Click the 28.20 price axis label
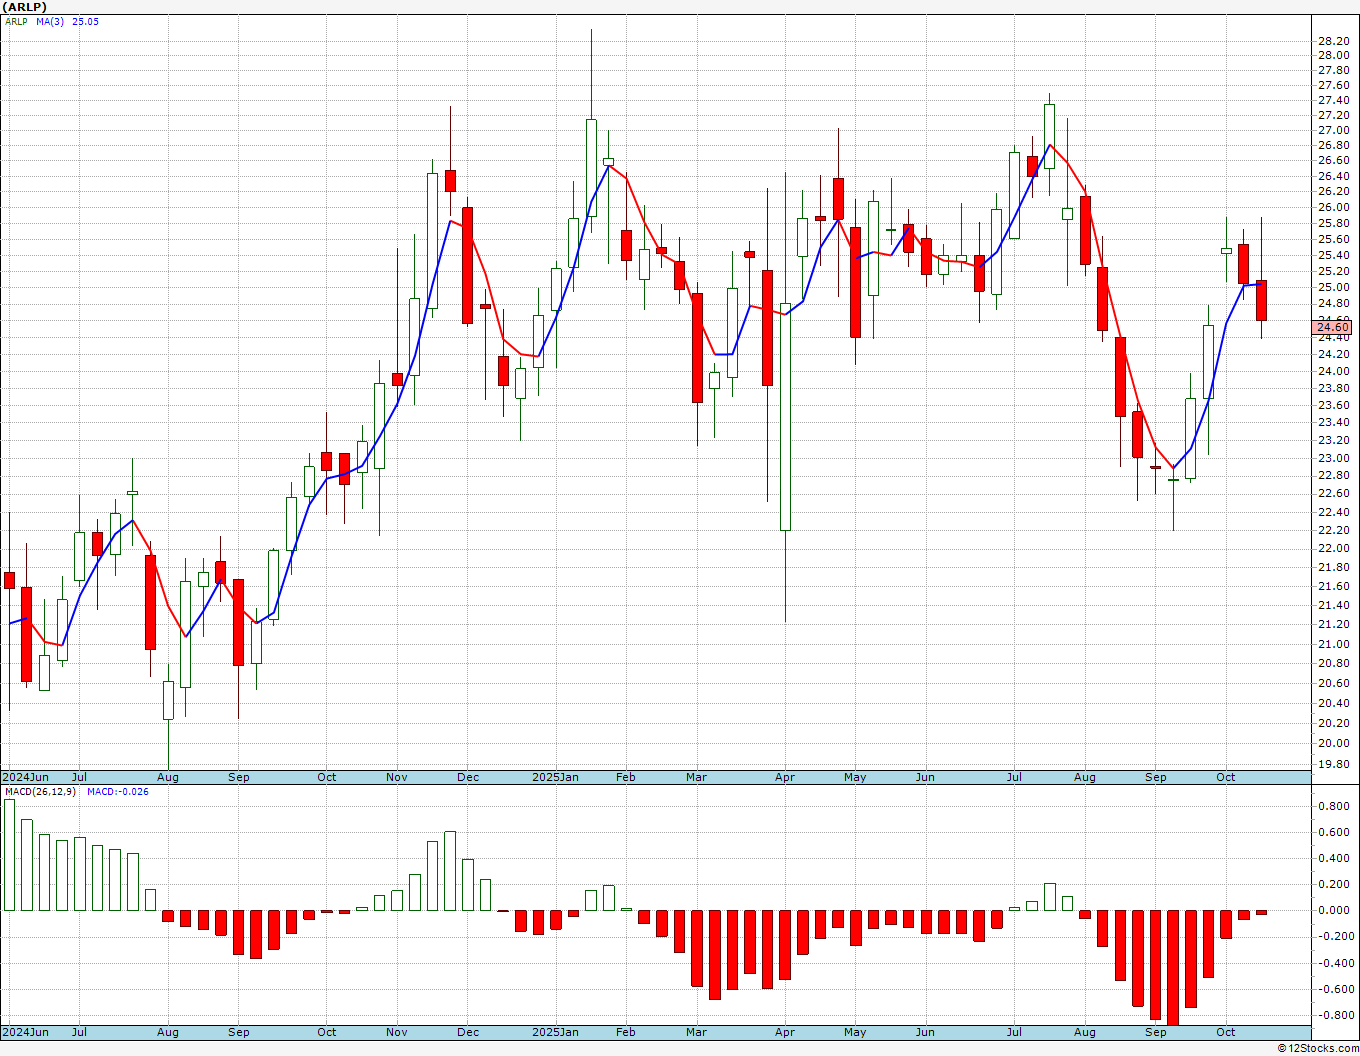The height and width of the screenshot is (1056, 1360). click(x=1333, y=41)
